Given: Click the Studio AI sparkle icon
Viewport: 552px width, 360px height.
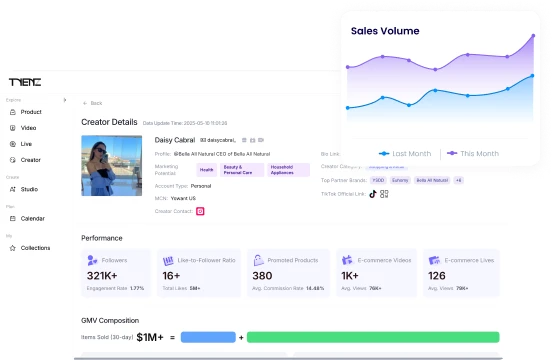Looking at the screenshot, I should click(13, 189).
